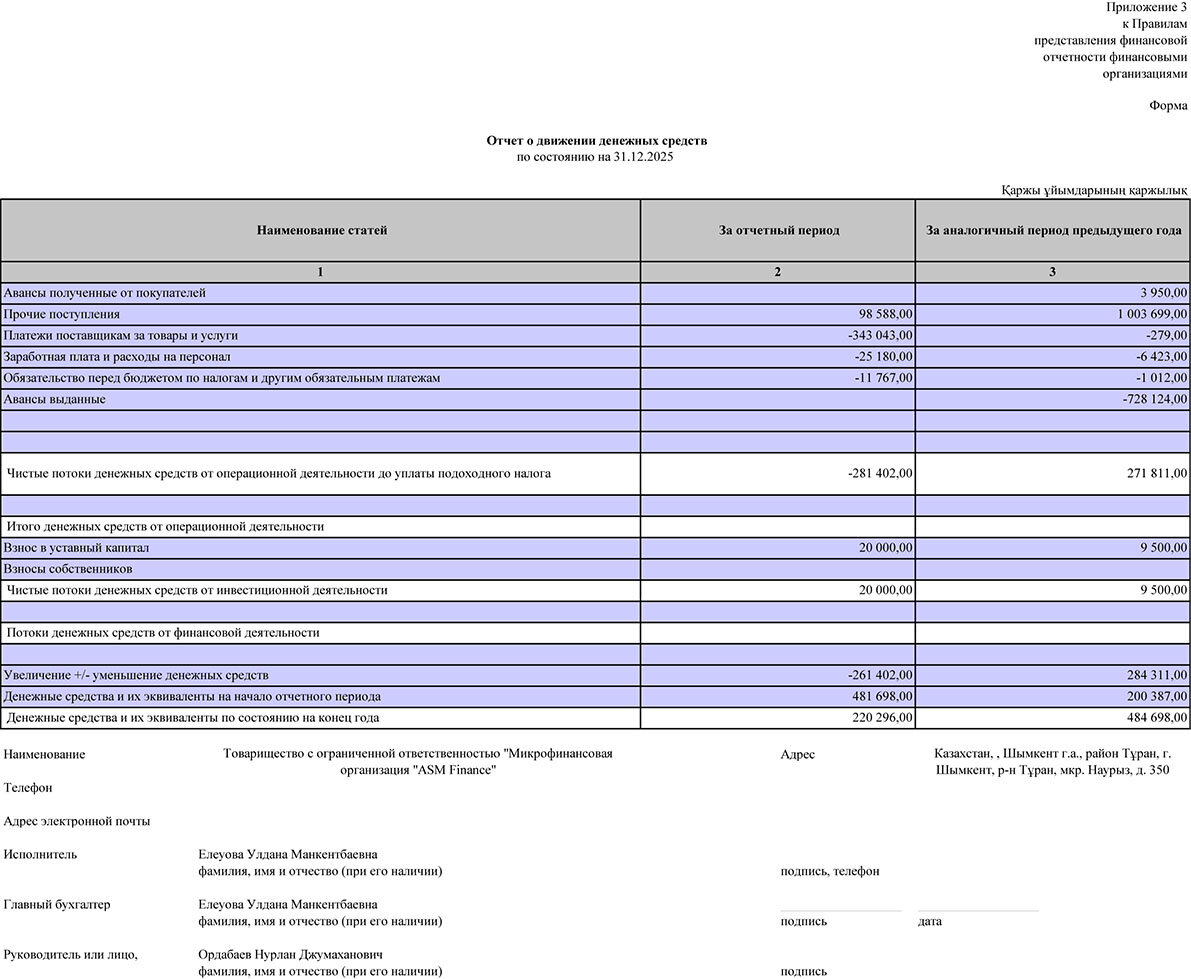Select the row 'Взнос в уставный капитал'
Screen dimensions: 1191x979
595,548
